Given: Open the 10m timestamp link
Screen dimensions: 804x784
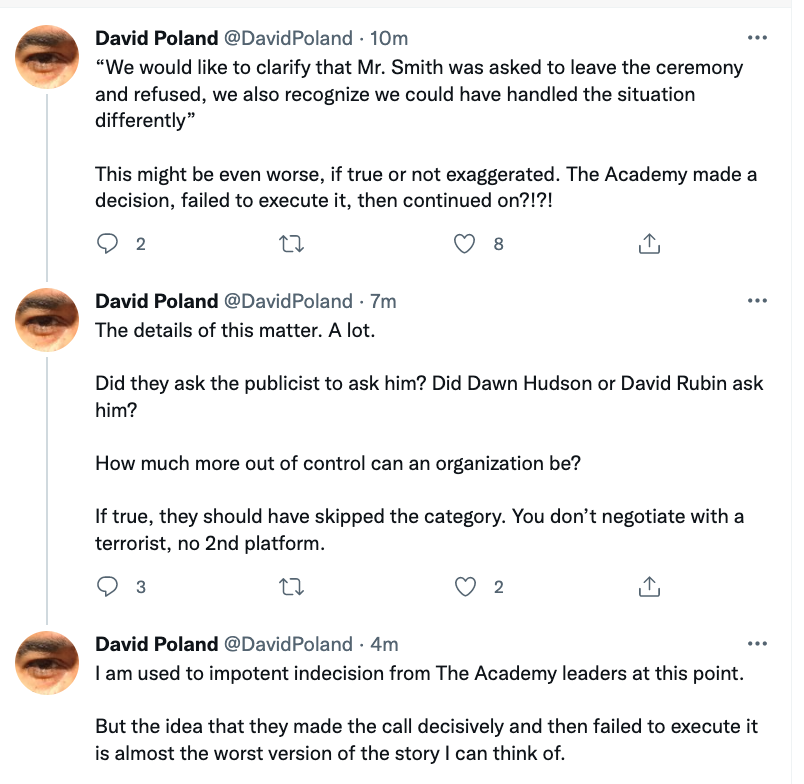Looking at the screenshot, I should tap(389, 38).
